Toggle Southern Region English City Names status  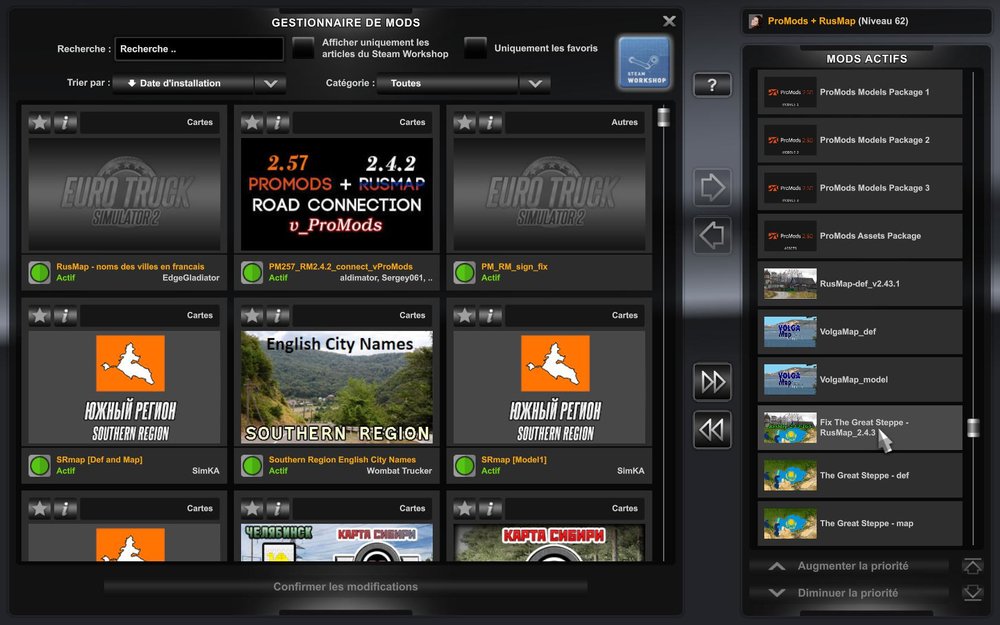[x=252, y=466]
